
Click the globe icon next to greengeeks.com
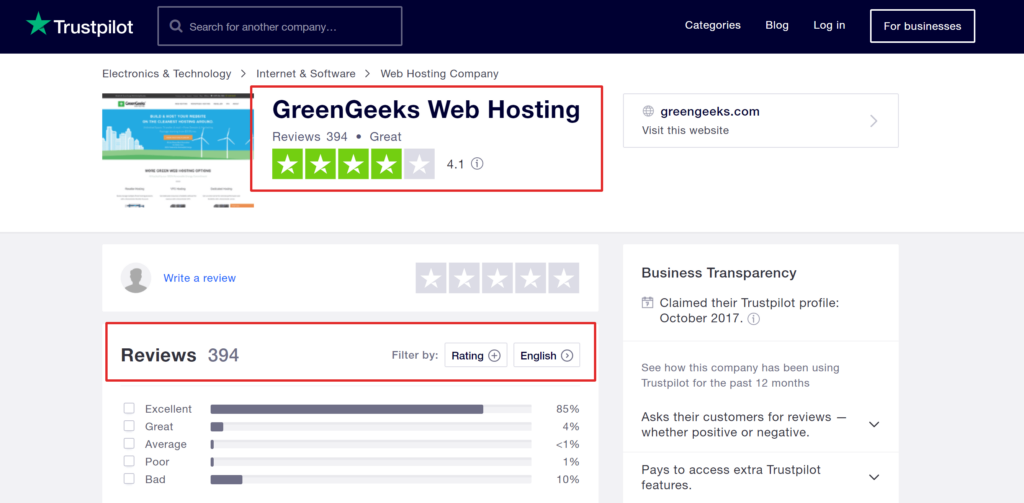648,111
